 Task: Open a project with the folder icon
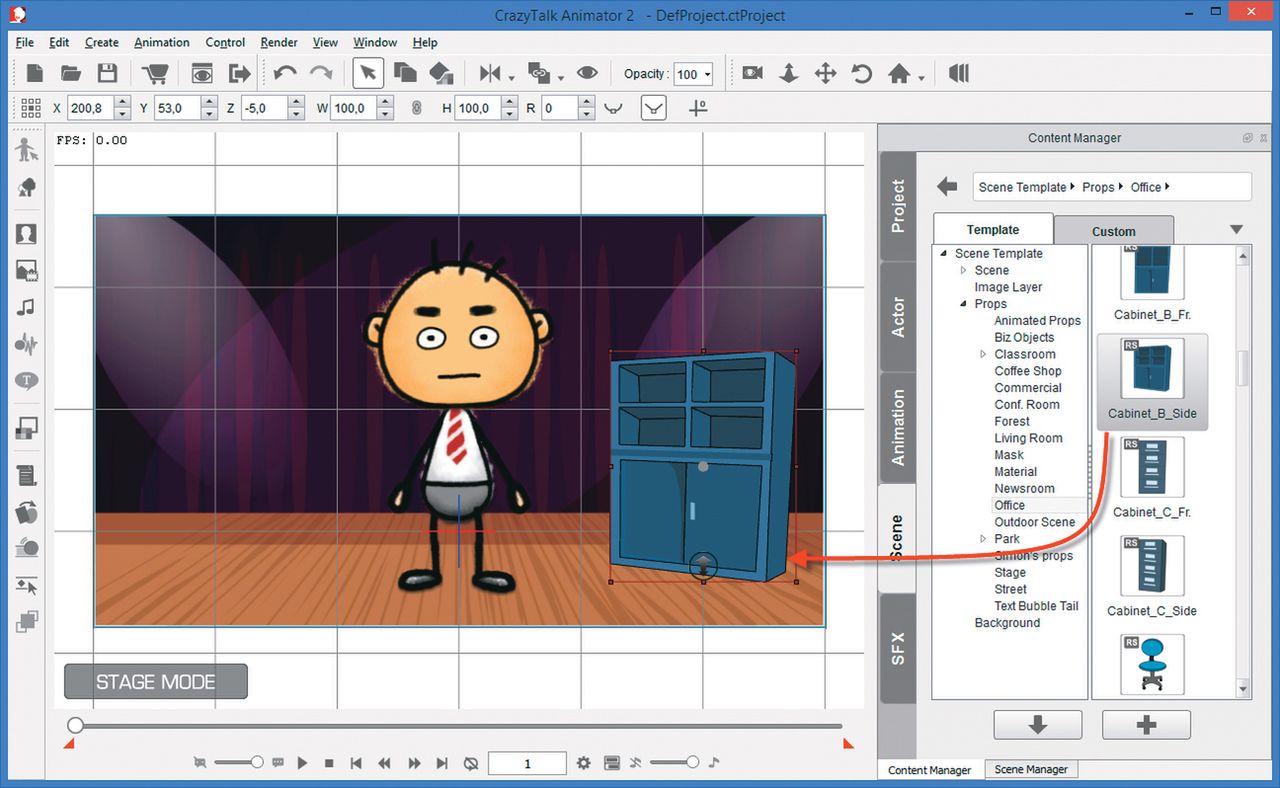tap(71, 73)
